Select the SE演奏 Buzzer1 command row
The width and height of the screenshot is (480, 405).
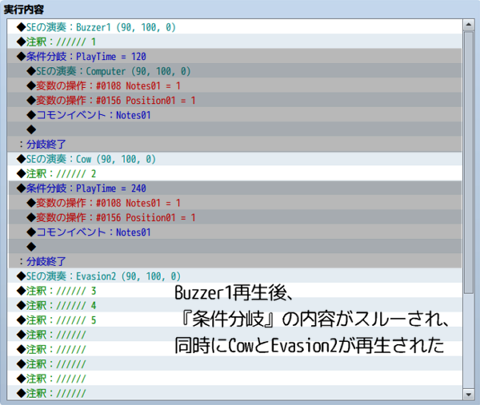[235, 27]
